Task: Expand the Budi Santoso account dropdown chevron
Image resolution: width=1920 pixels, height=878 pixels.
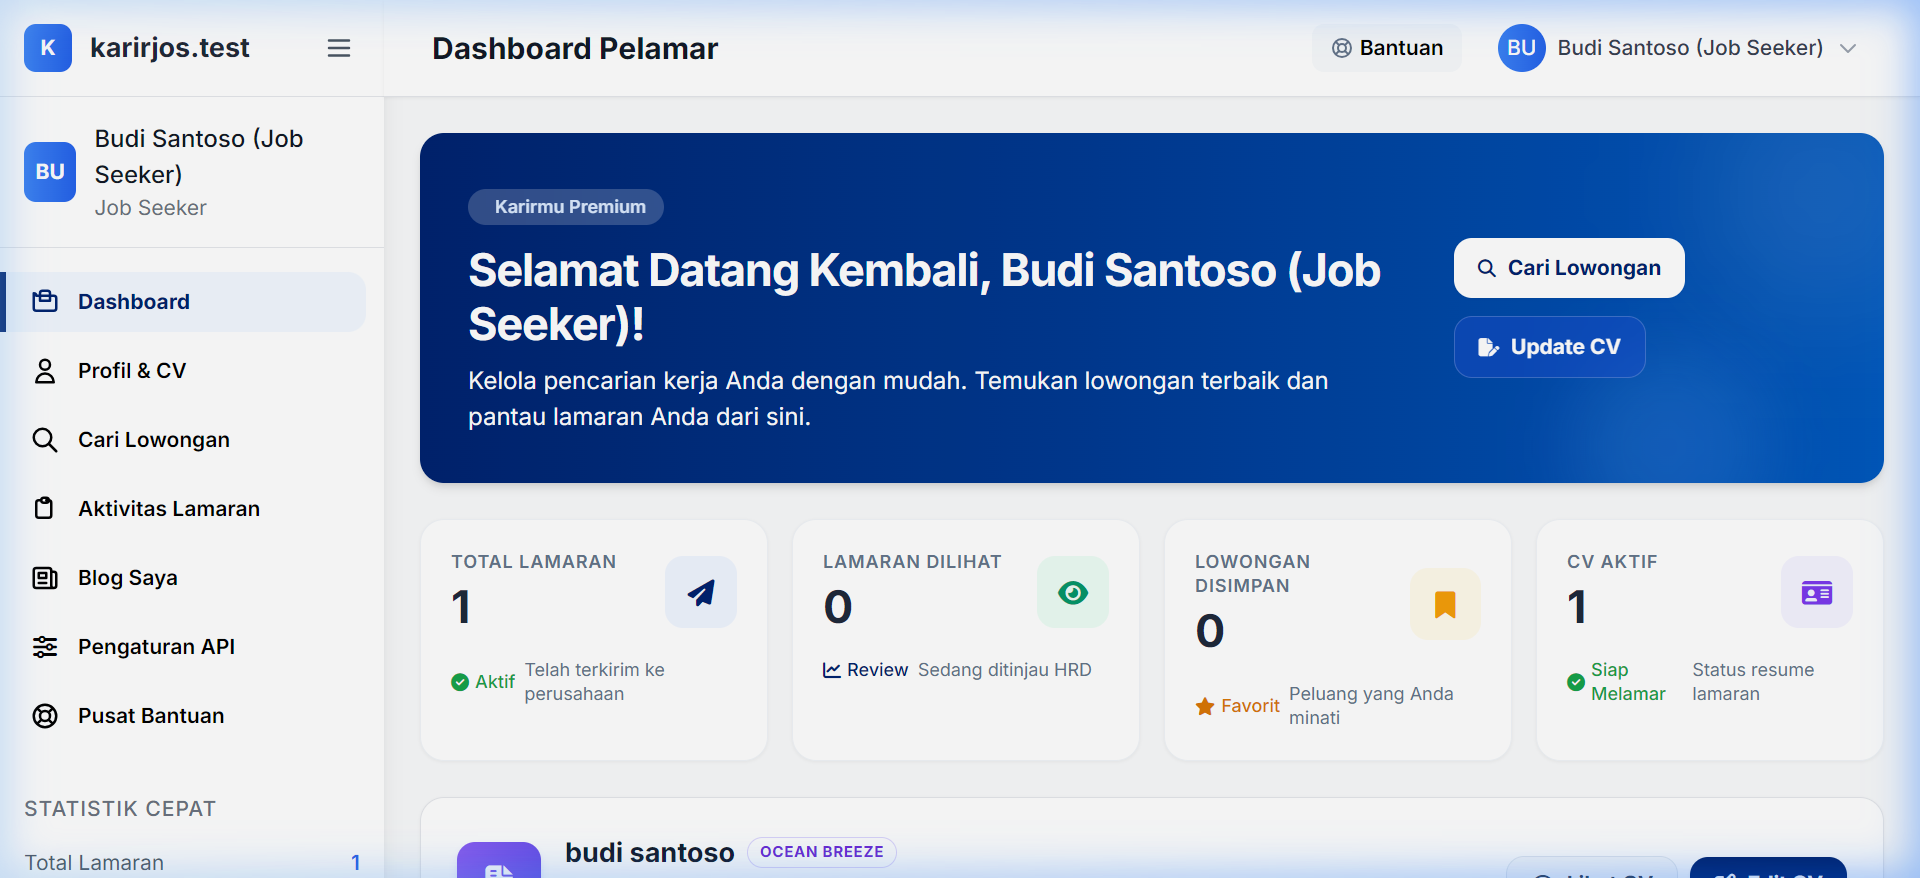Action: coord(1848,48)
